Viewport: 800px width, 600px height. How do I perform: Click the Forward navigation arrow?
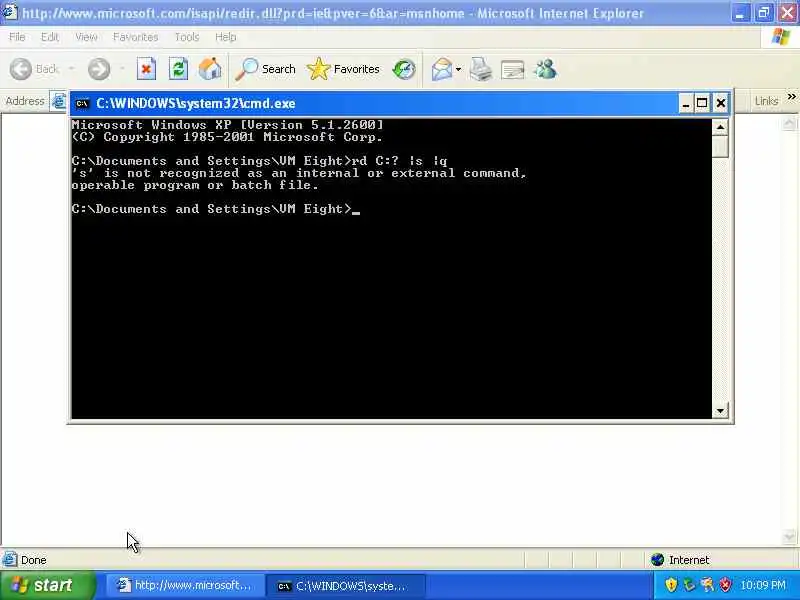(98, 69)
